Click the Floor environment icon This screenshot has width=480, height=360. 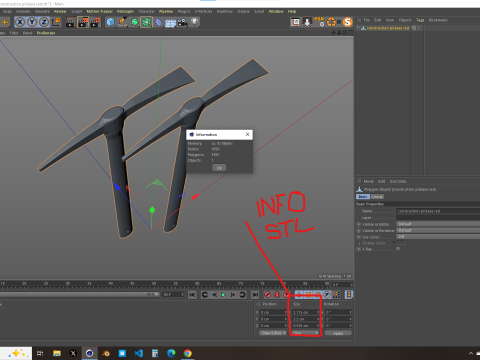[x=170, y=23]
